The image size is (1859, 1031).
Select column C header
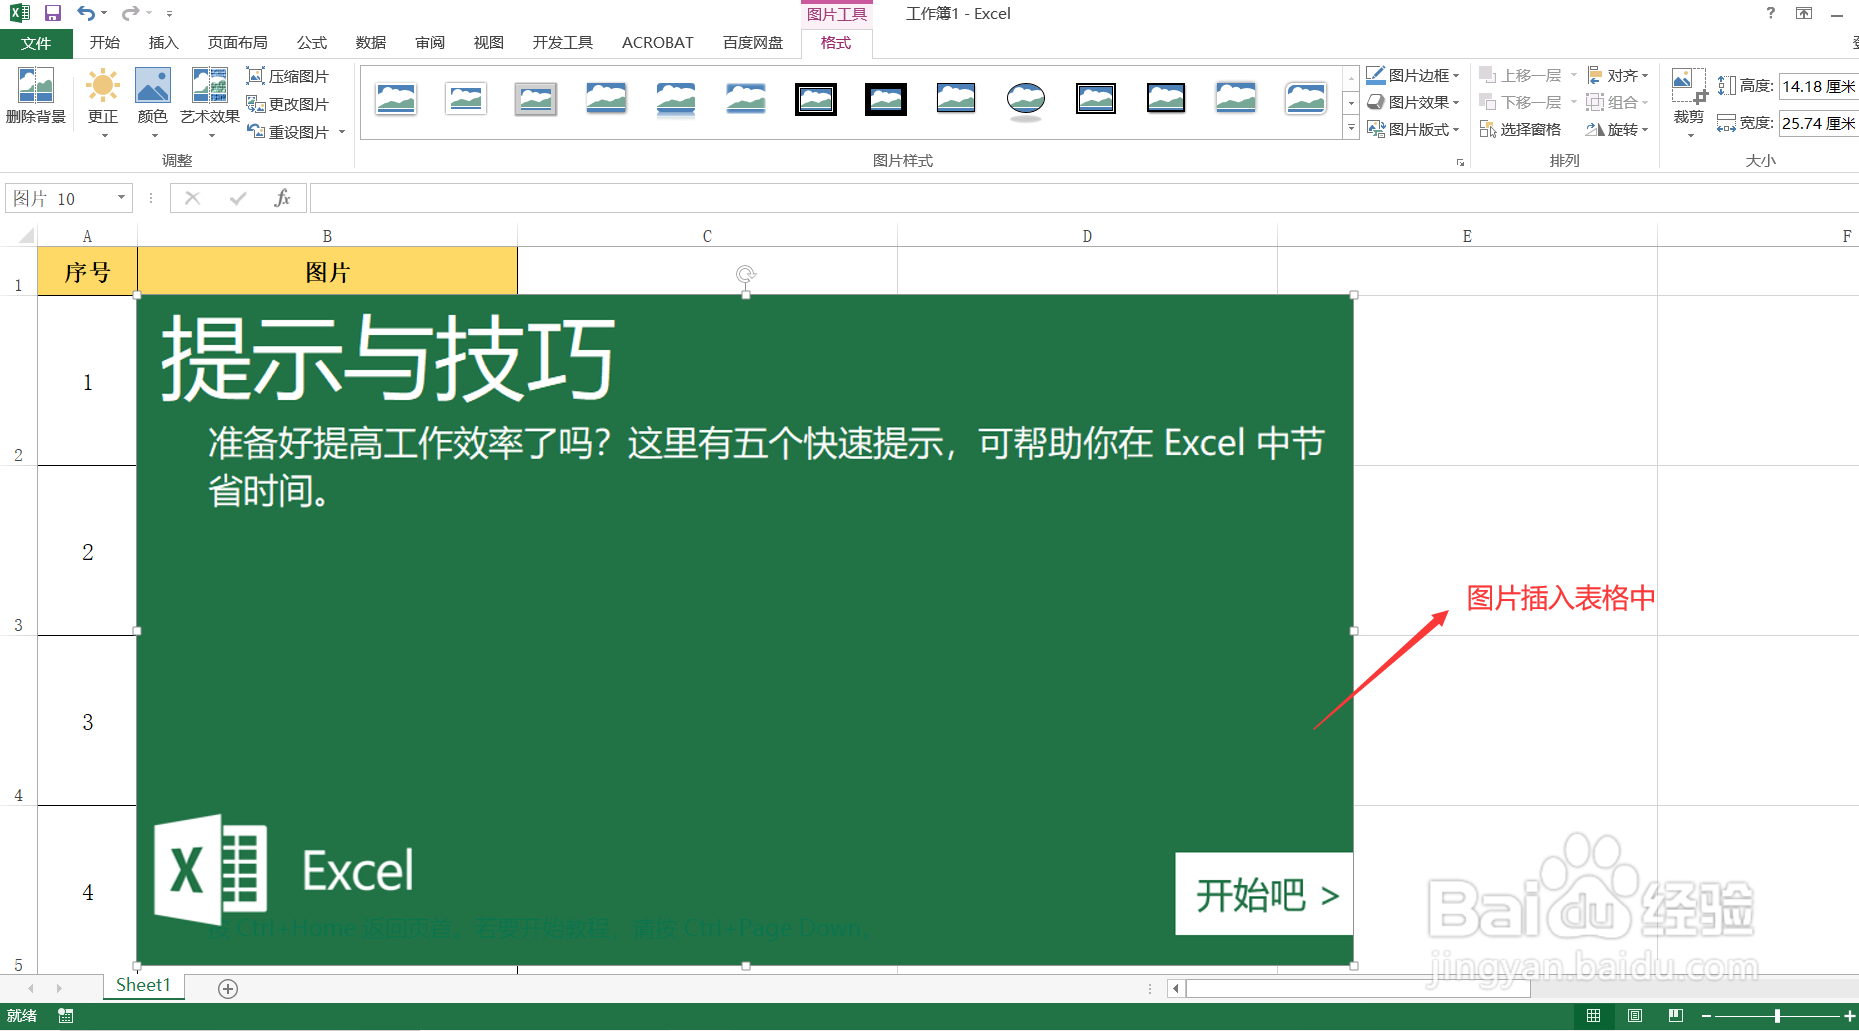(x=707, y=236)
